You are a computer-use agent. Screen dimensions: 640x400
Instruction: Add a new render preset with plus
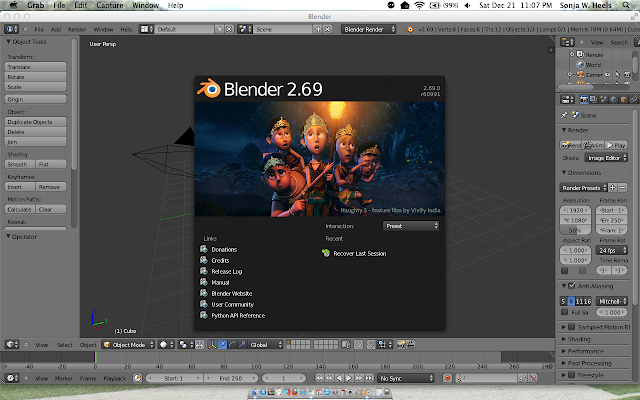612,187
